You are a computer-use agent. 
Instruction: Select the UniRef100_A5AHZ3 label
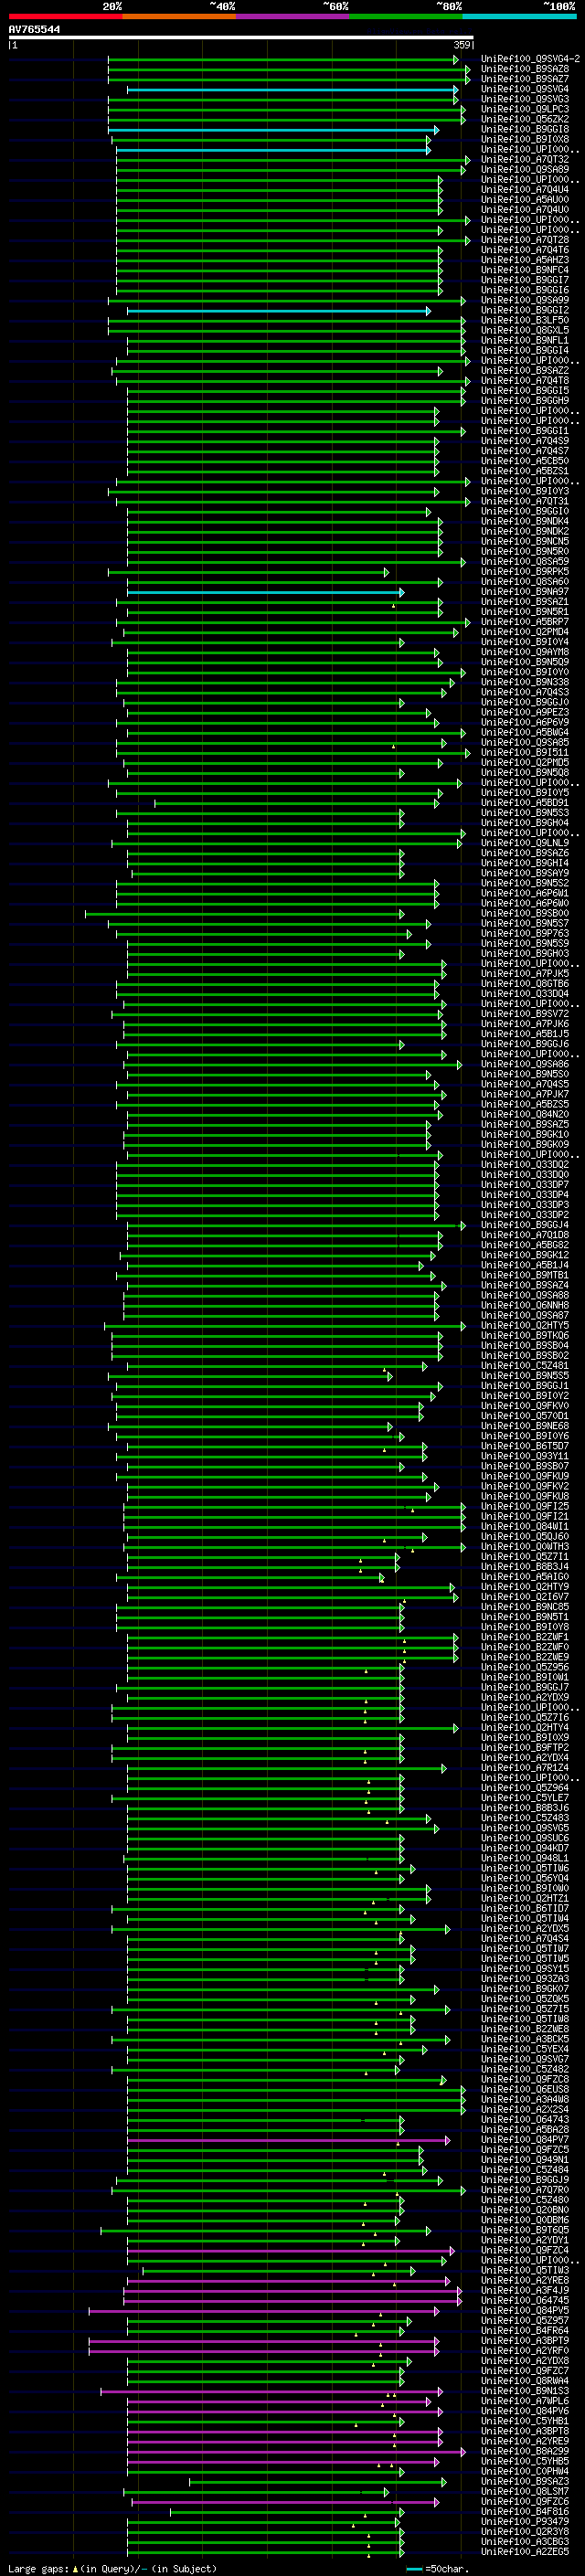tap(525, 260)
